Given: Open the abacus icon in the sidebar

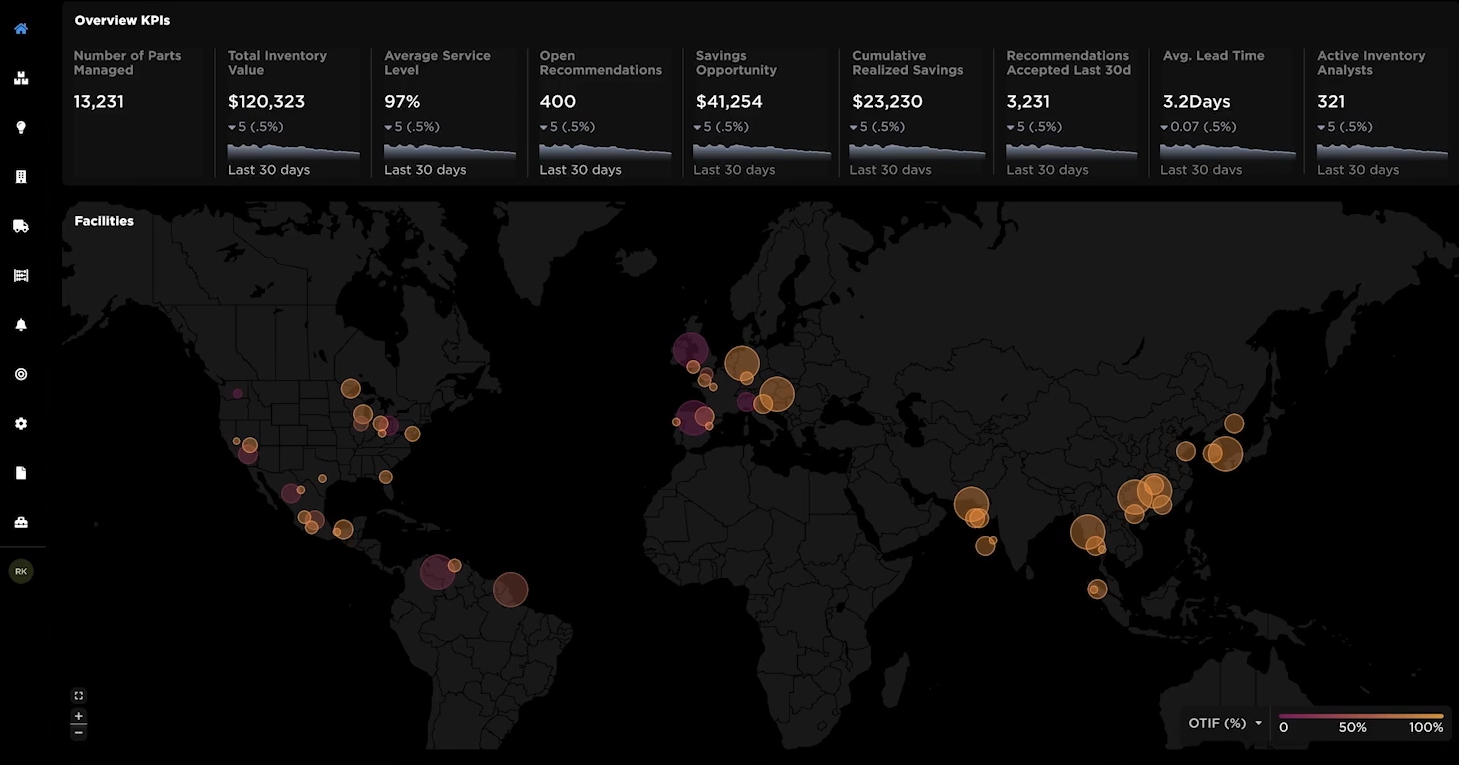Looking at the screenshot, I should 21,275.
